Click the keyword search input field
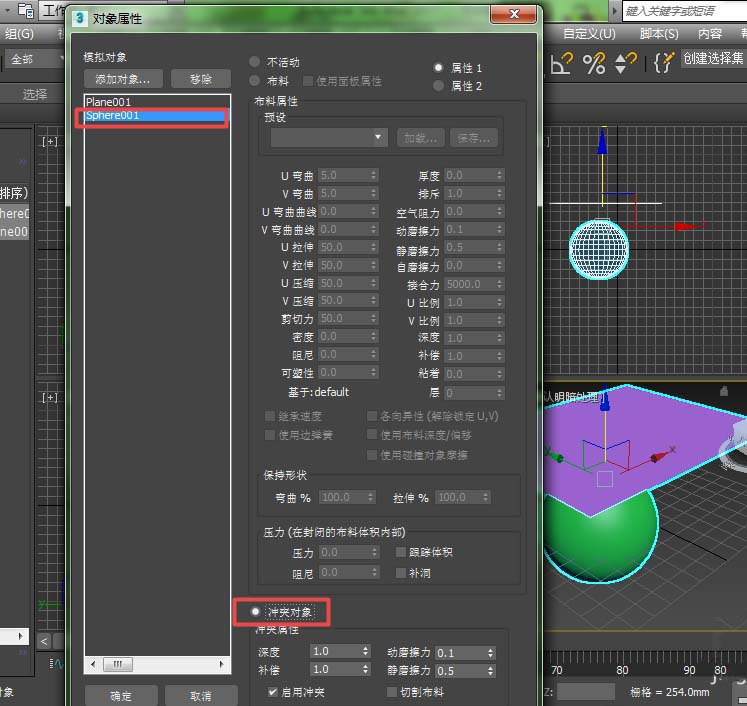Viewport: 747px width, 706px height. (x=685, y=10)
